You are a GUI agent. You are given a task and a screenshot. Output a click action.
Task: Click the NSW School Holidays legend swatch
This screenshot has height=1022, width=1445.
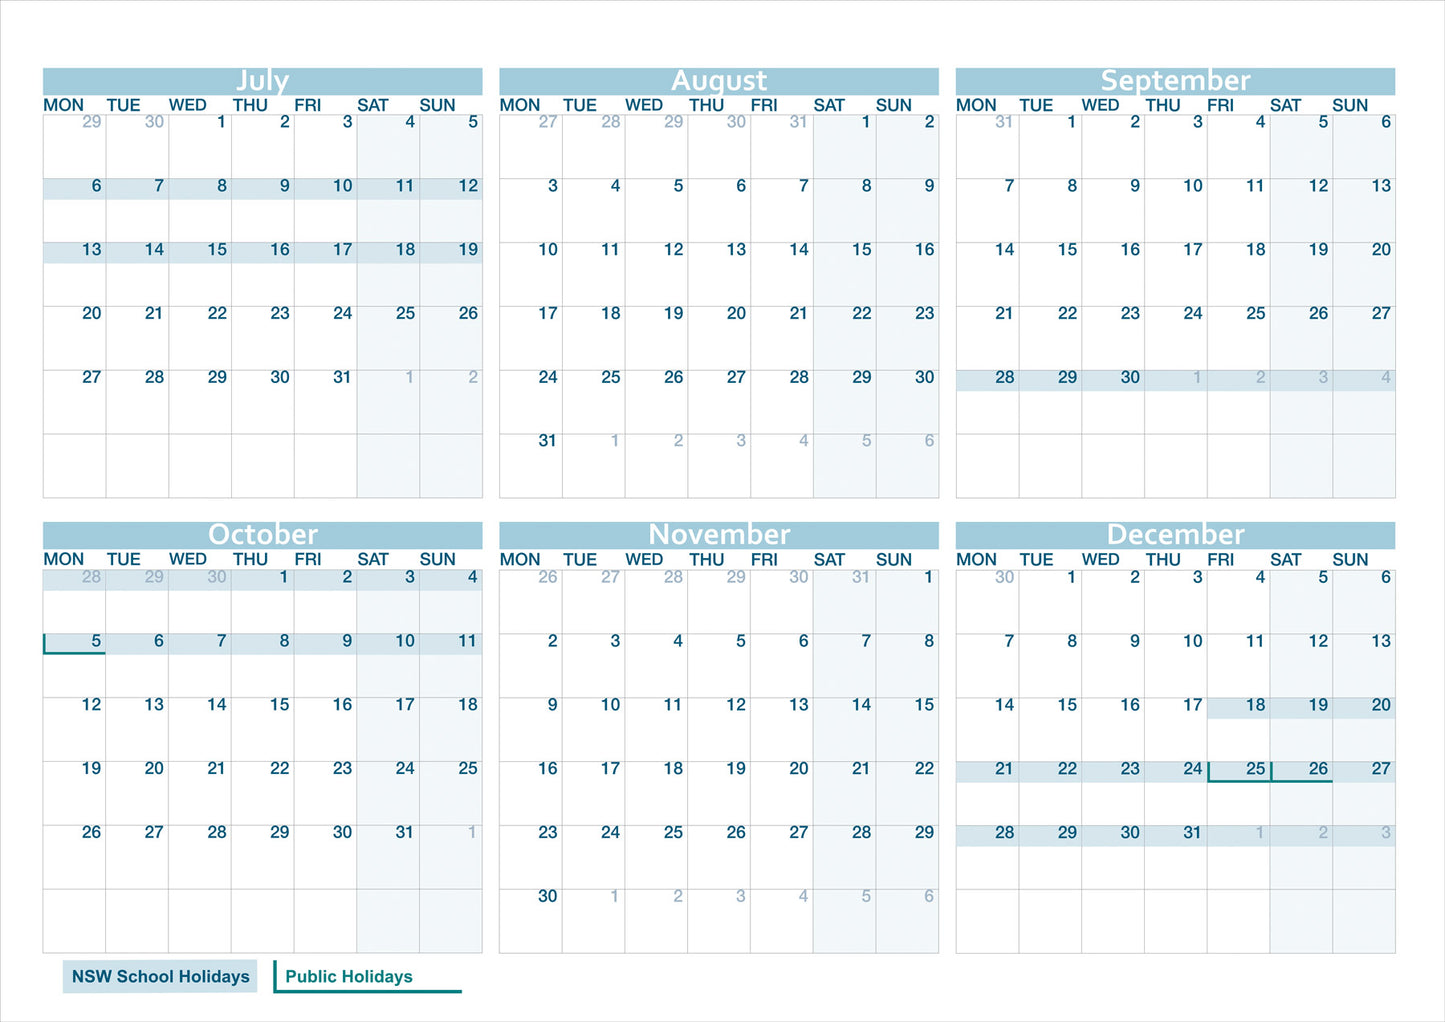click(160, 976)
